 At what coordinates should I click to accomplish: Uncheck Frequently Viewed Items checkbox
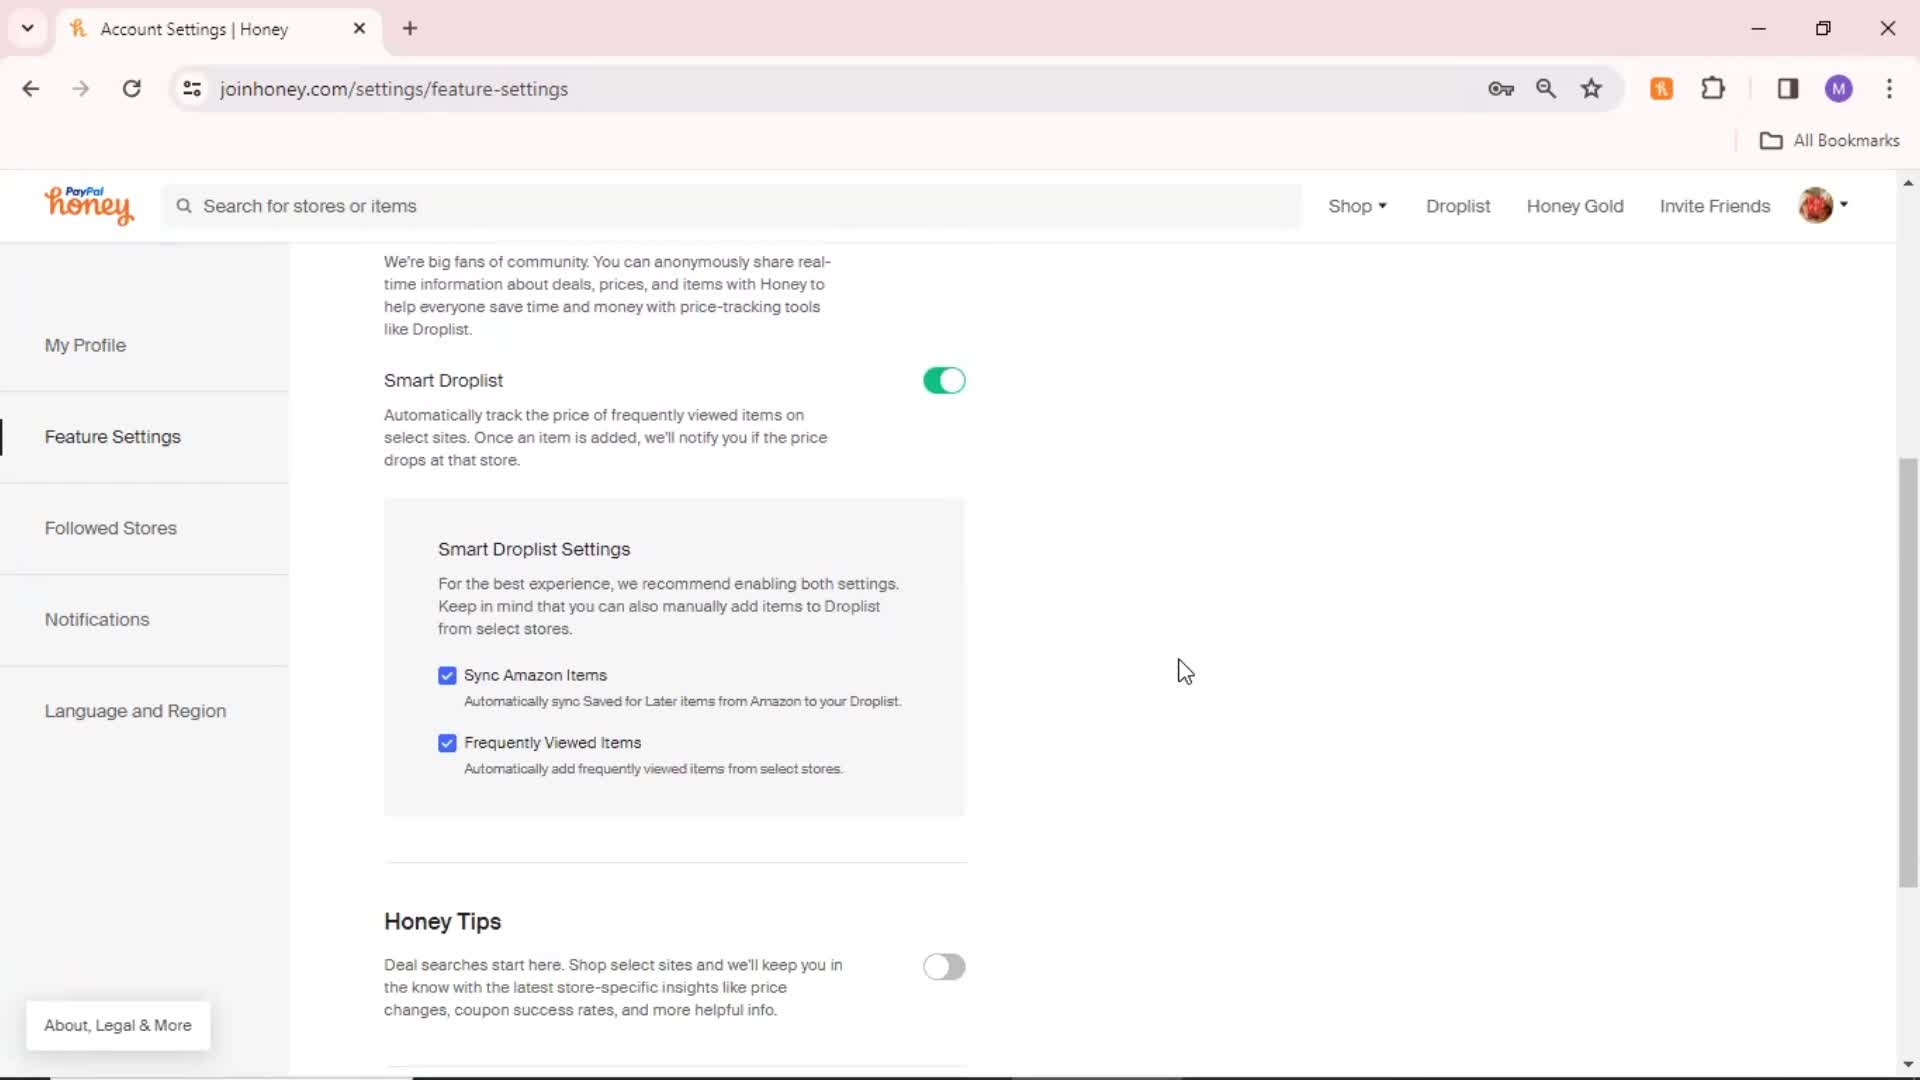[447, 743]
